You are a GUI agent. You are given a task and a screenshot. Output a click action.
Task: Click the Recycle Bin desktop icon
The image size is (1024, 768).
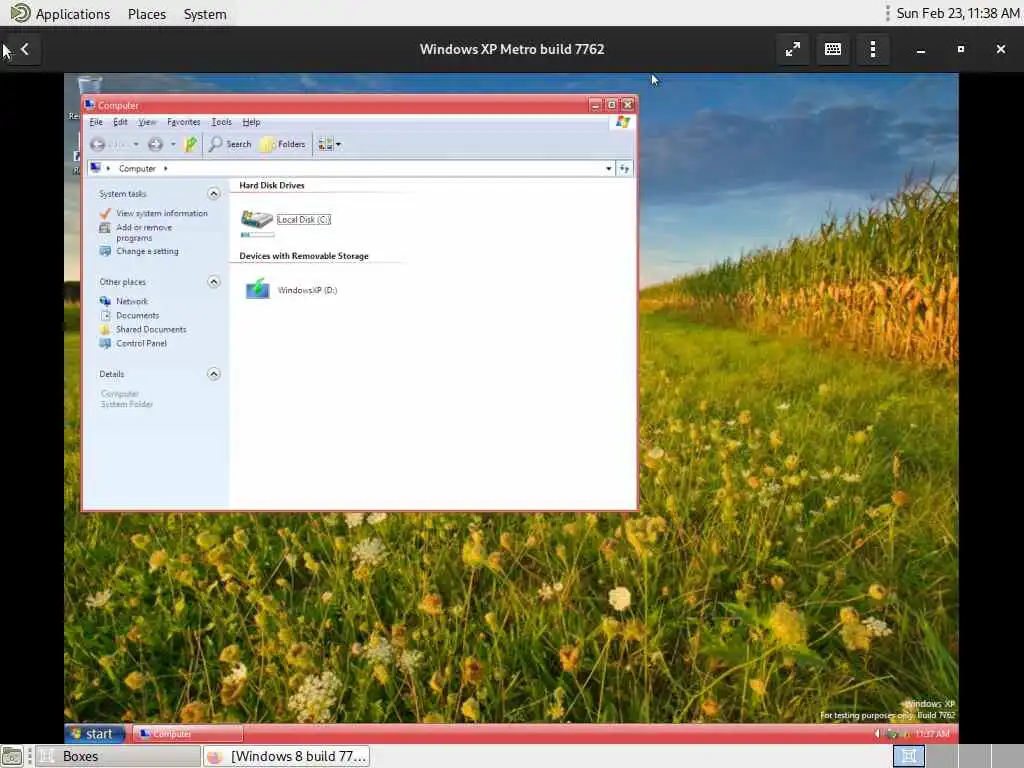(x=89, y=85)
